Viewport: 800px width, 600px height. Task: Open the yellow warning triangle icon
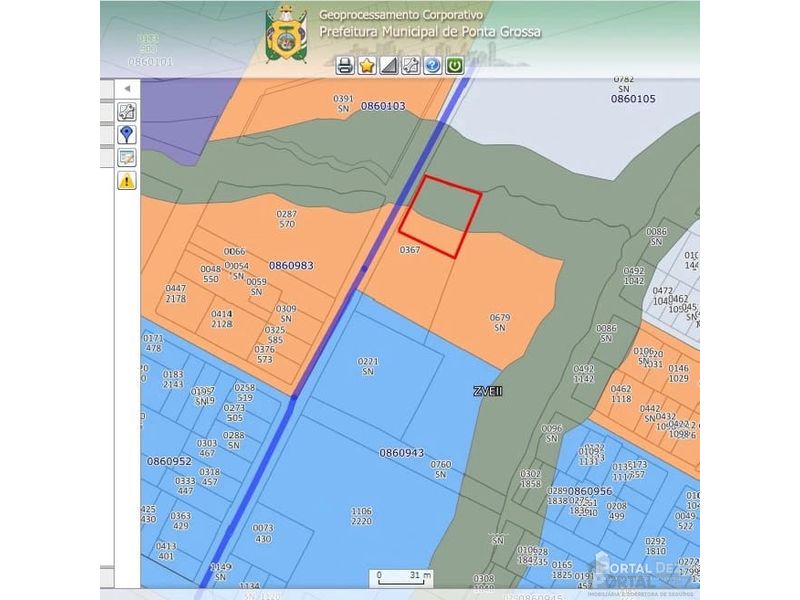coord(127,181)
